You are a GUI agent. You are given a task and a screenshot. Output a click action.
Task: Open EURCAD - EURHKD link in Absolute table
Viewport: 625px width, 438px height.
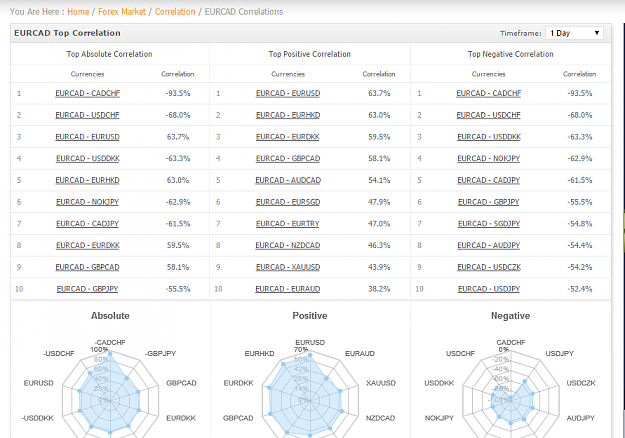tap(87, 180)
